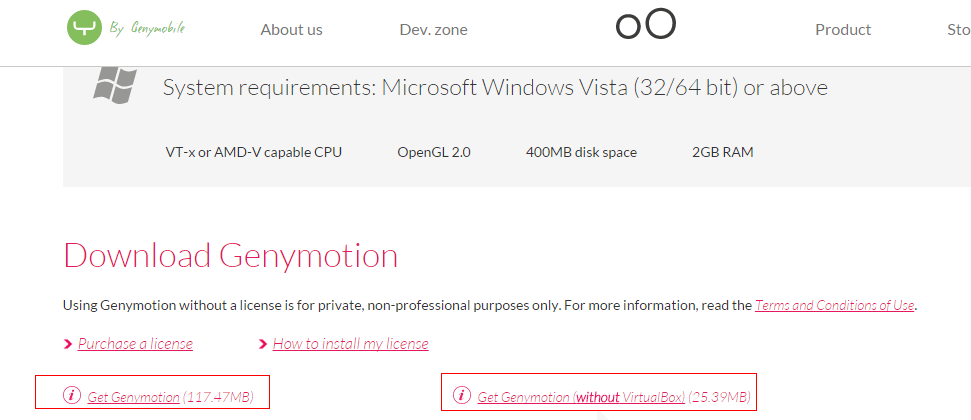Follow the Purchase a license link

[x=135, y=344]
